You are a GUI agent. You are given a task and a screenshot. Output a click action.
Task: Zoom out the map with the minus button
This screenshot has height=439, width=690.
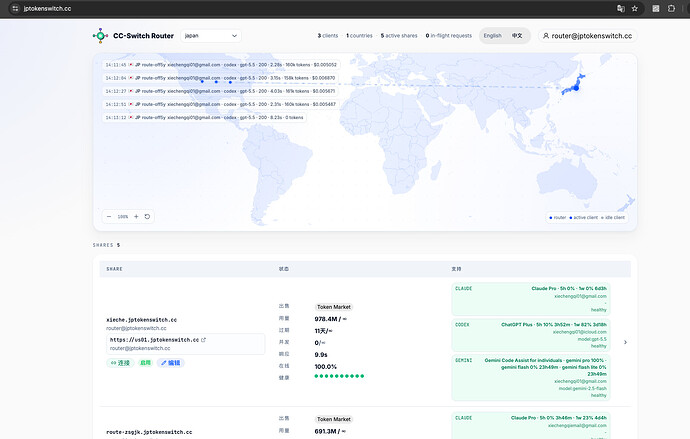(109, 216)
